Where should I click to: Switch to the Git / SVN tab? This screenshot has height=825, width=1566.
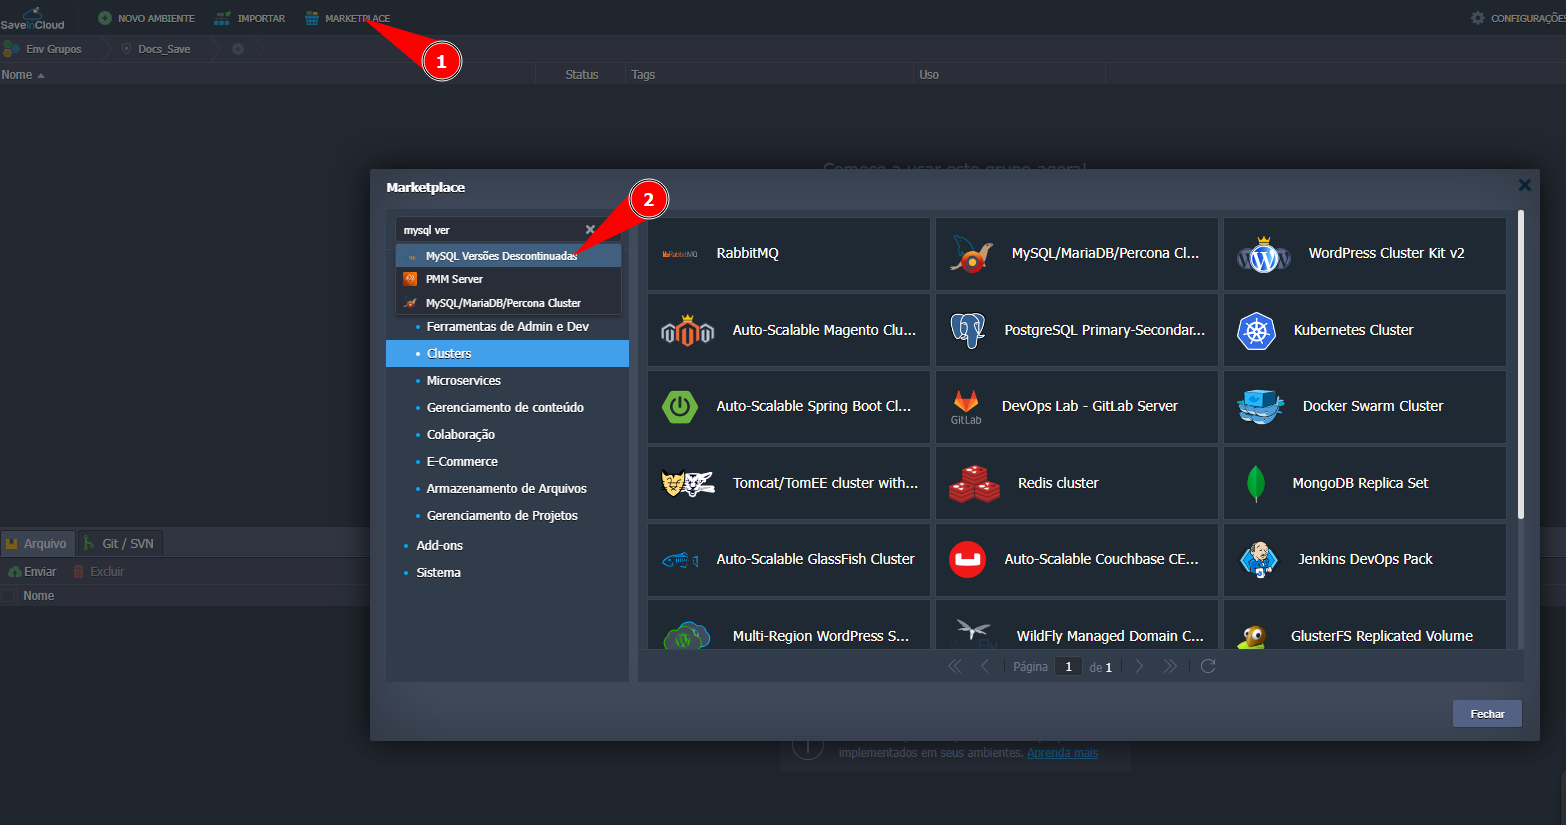tap(120, 543)
